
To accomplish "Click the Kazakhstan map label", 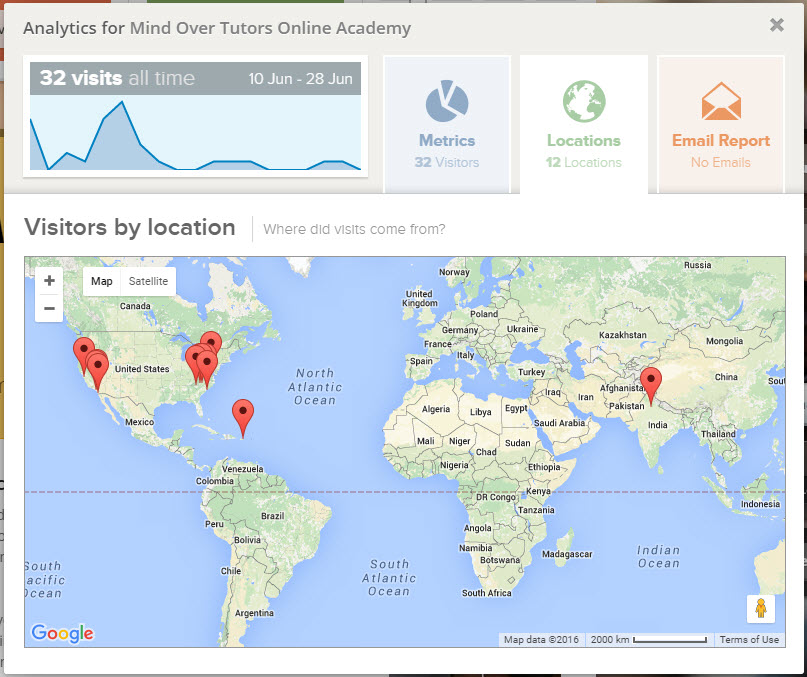I will pos(622,335).
